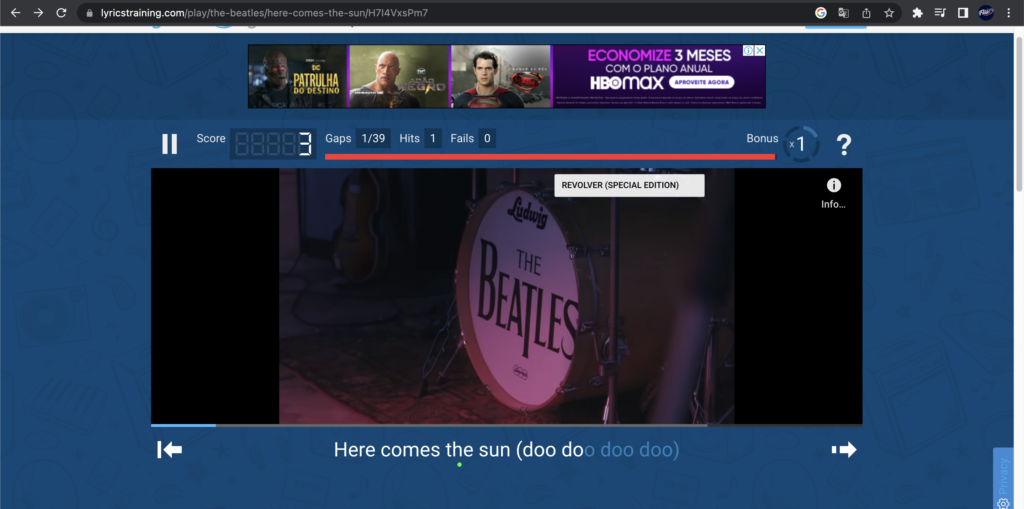Bookmark this page with the star
Viewport: 1024px width, 509px height.
click(889, 12)
